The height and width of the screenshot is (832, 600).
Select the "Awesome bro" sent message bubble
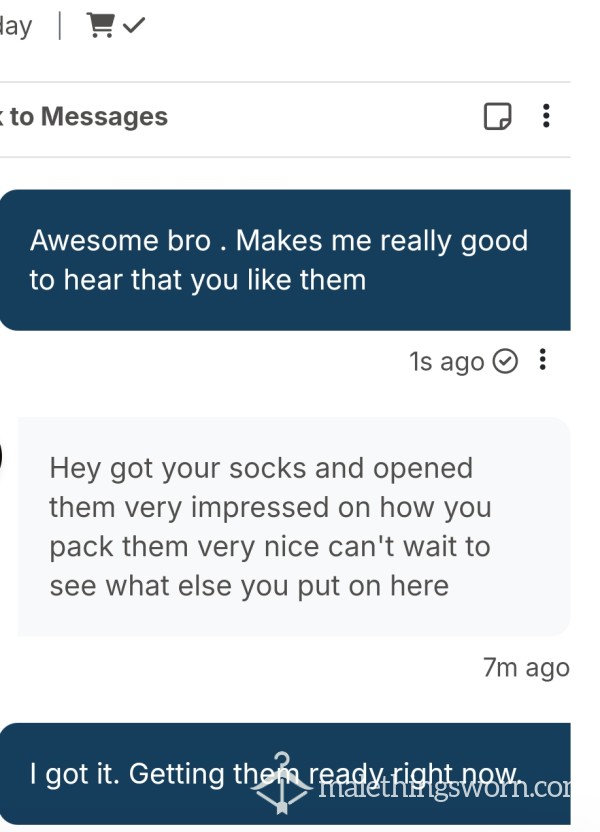click(x=285, y=260)
